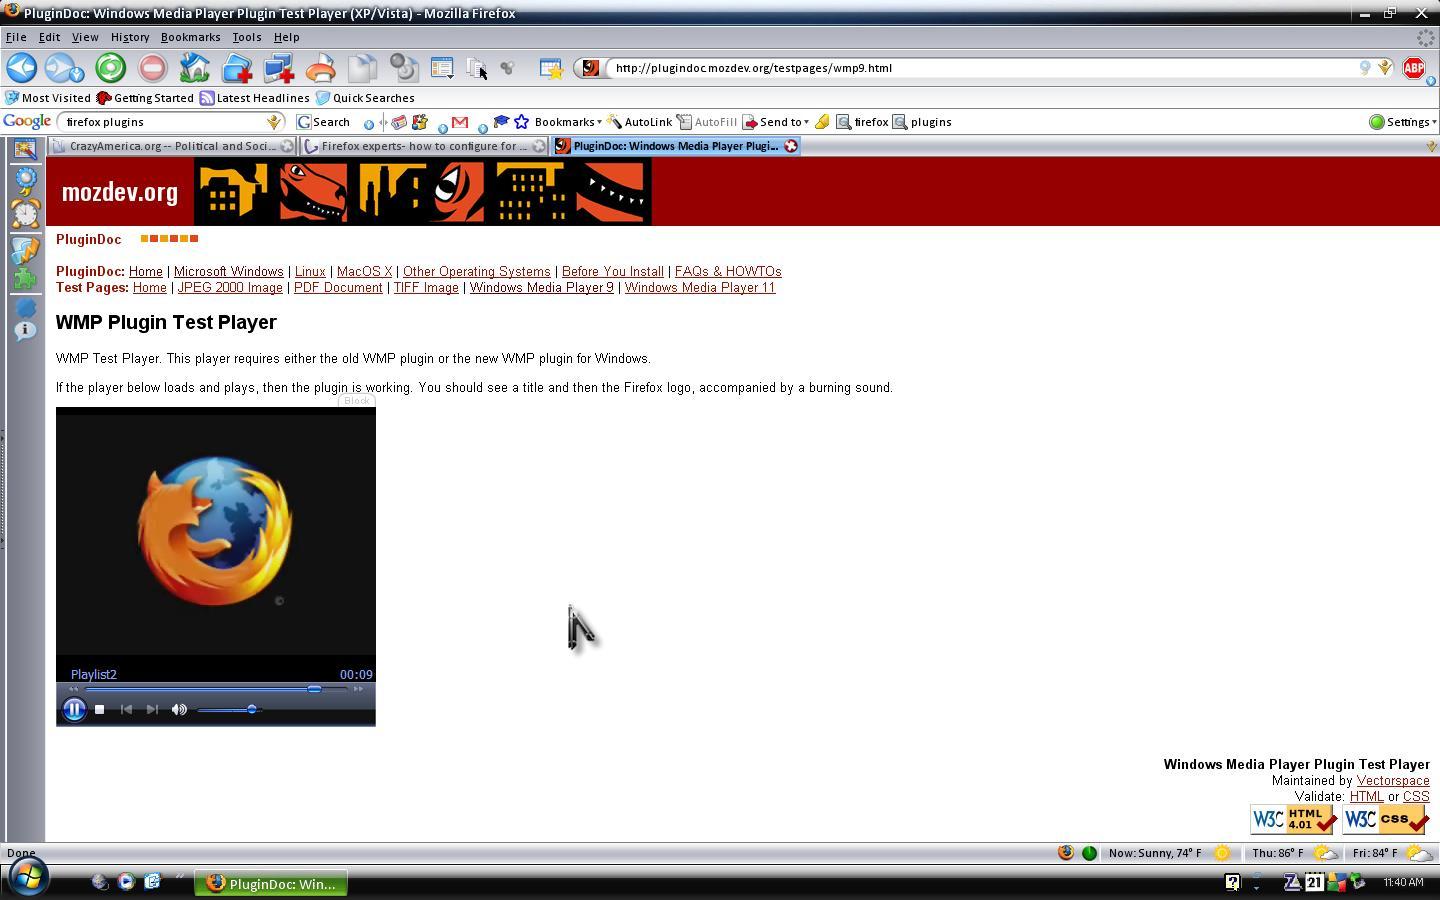The image size is (1440, 900).
Task: Click the Gmail icon in Google toolbar
Action: pyautogui.click(x=460, y=122)
